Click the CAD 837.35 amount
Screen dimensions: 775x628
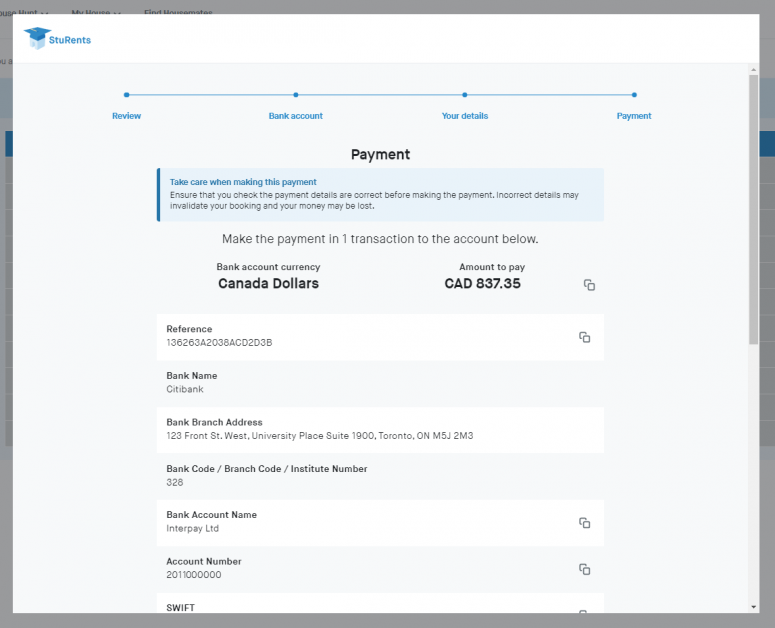tap(482, 283)
